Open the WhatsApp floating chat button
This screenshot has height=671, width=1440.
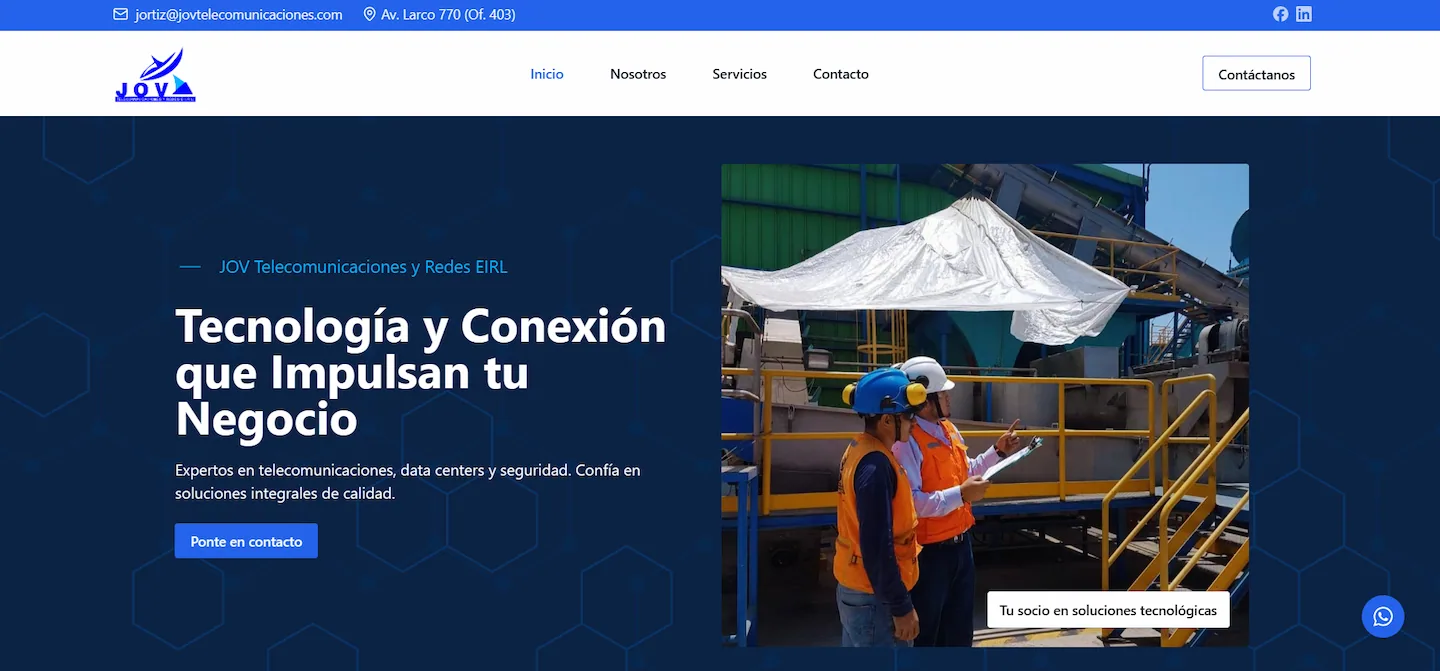click(x=1383, y=617)
